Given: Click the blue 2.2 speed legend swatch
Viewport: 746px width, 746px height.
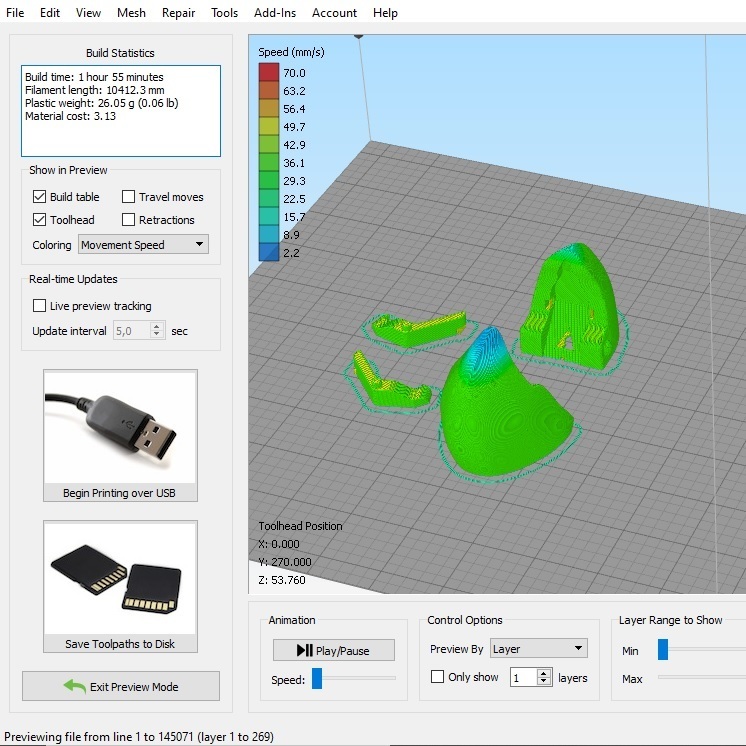Looking at the screenshot, I should click(269, 252).
